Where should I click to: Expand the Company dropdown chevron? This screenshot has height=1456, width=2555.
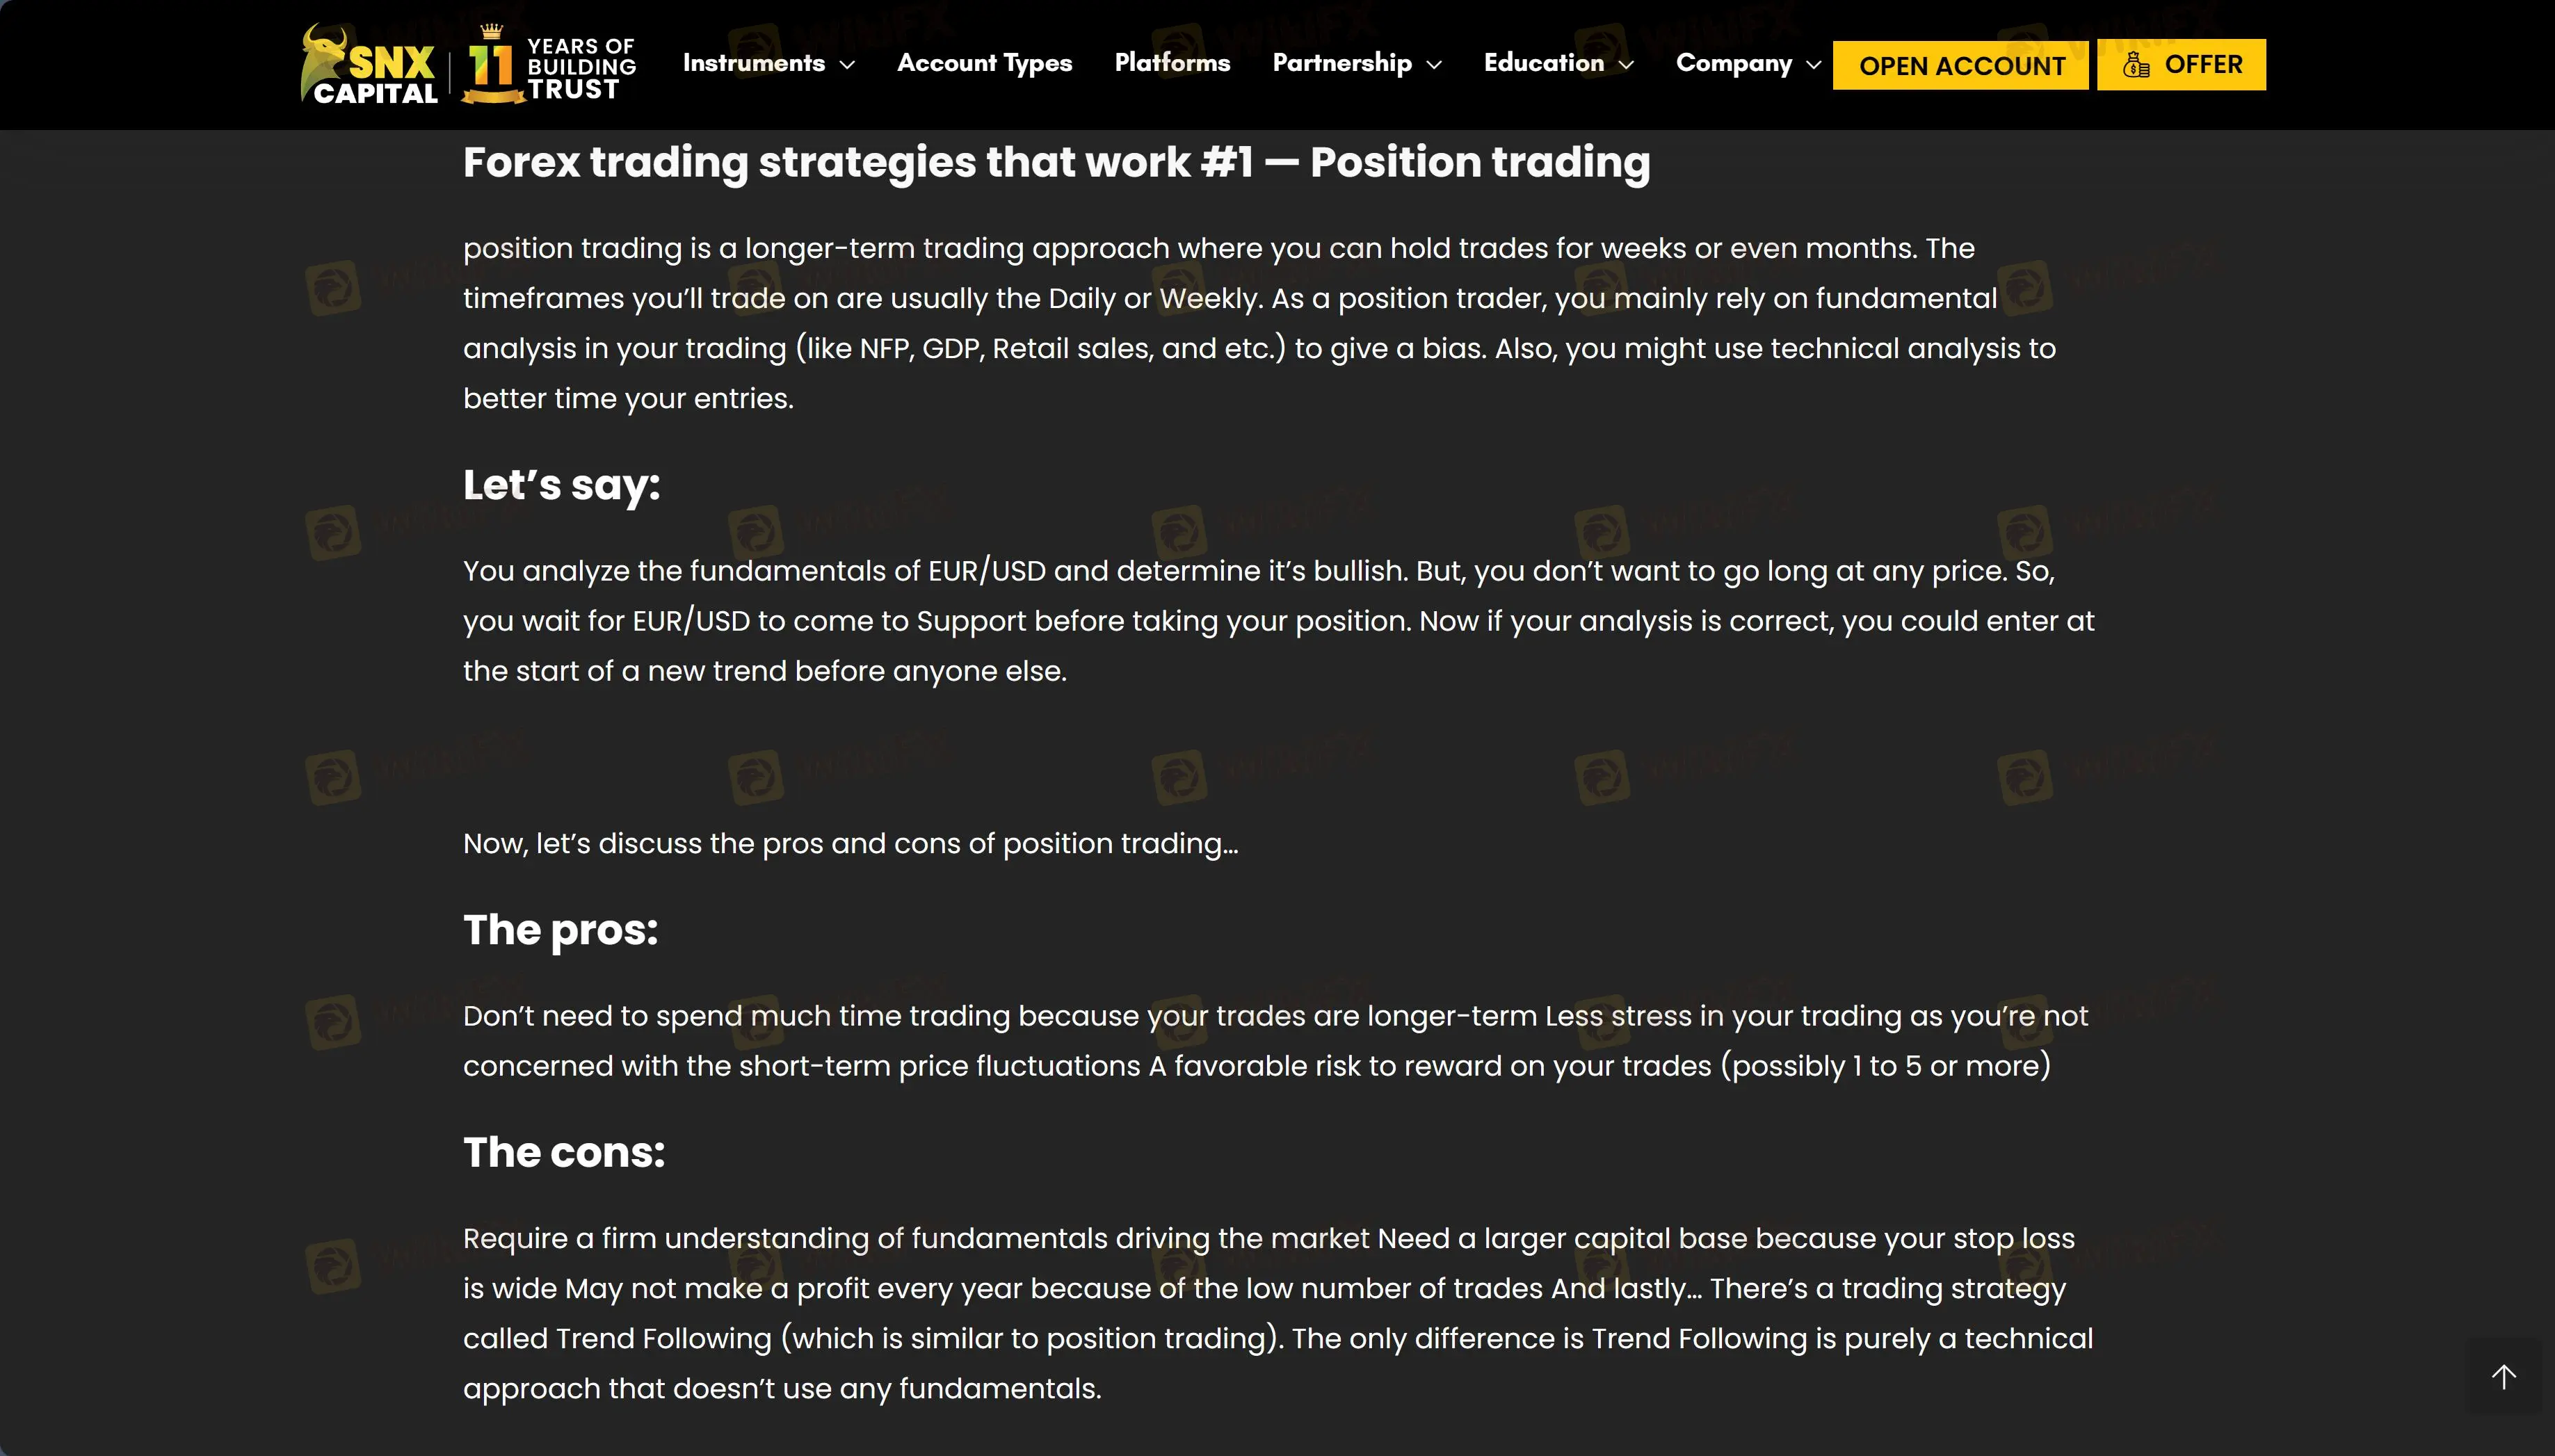(1813, 65)
